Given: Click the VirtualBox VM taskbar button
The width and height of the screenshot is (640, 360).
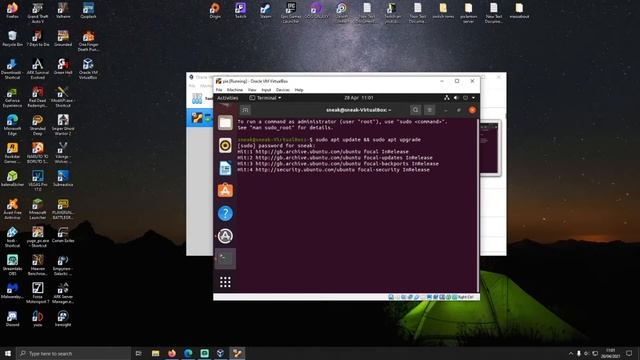Looking at the screenshot, I should point(237,353).
